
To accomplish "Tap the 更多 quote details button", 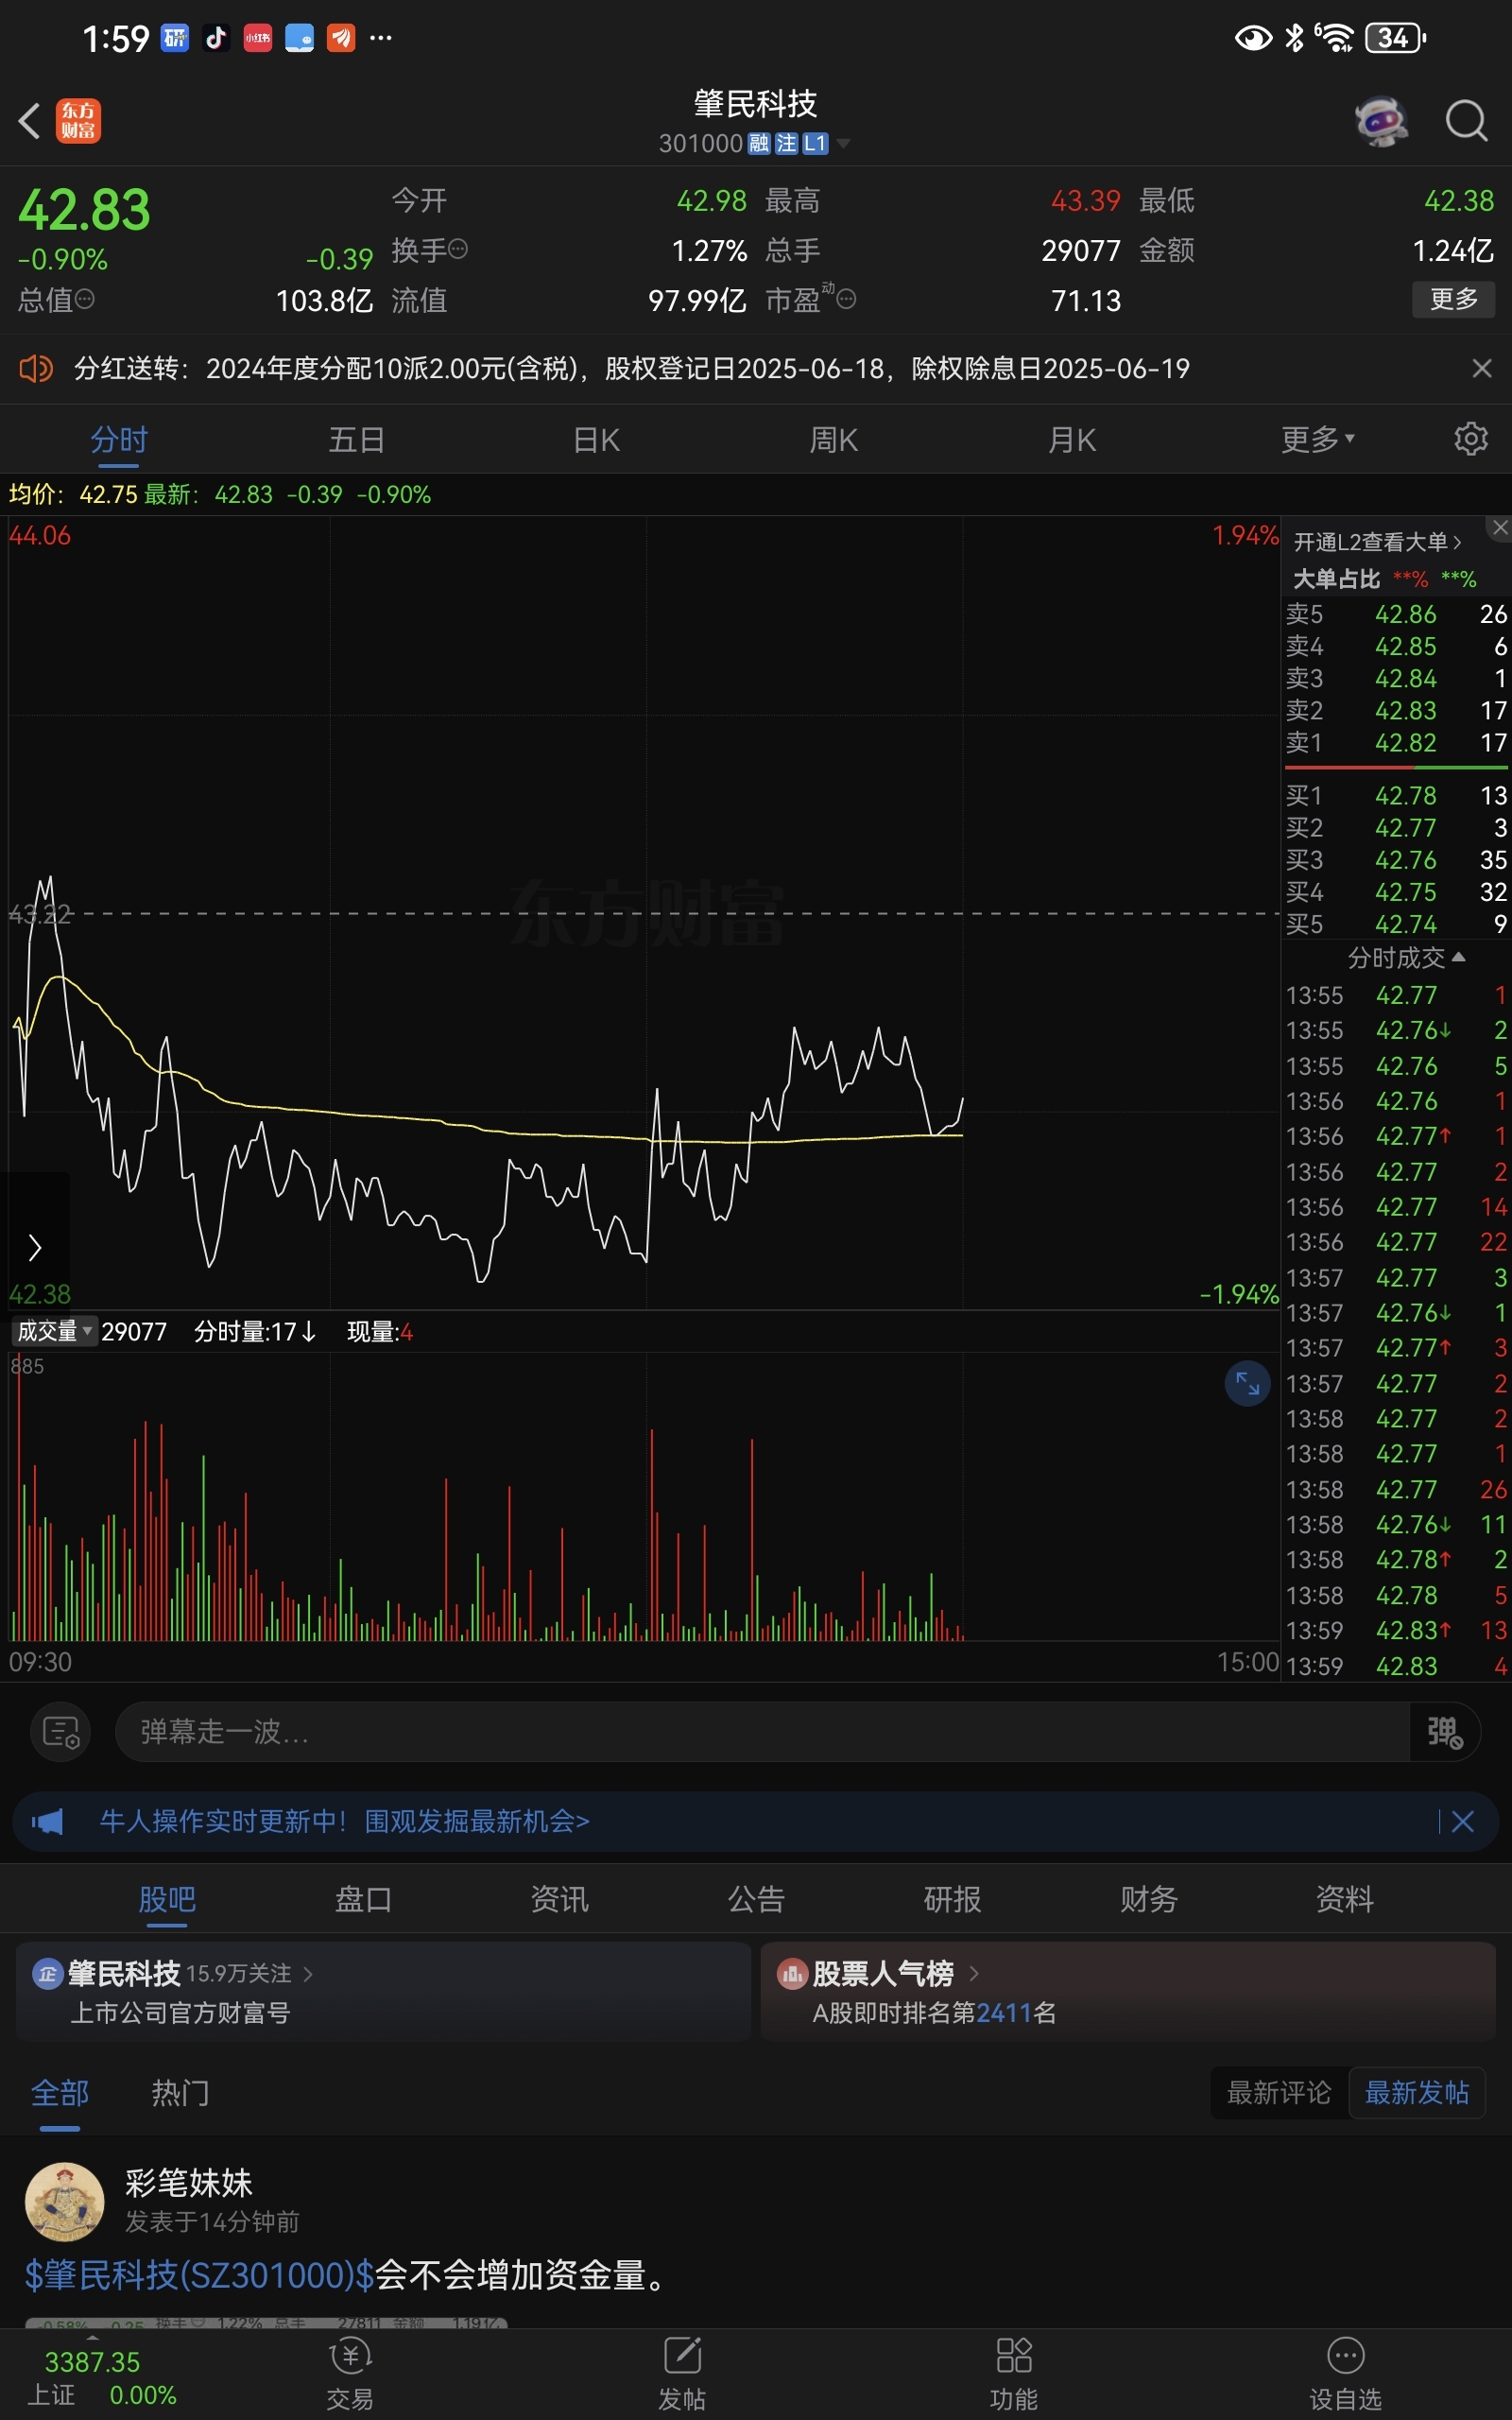I will point(1453,299).
